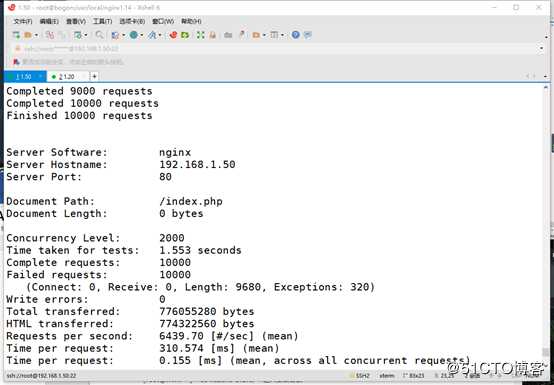This screenshot has width=554, height=385.
Task: Open the 编辑(E) menu
Action: (49, 21)
